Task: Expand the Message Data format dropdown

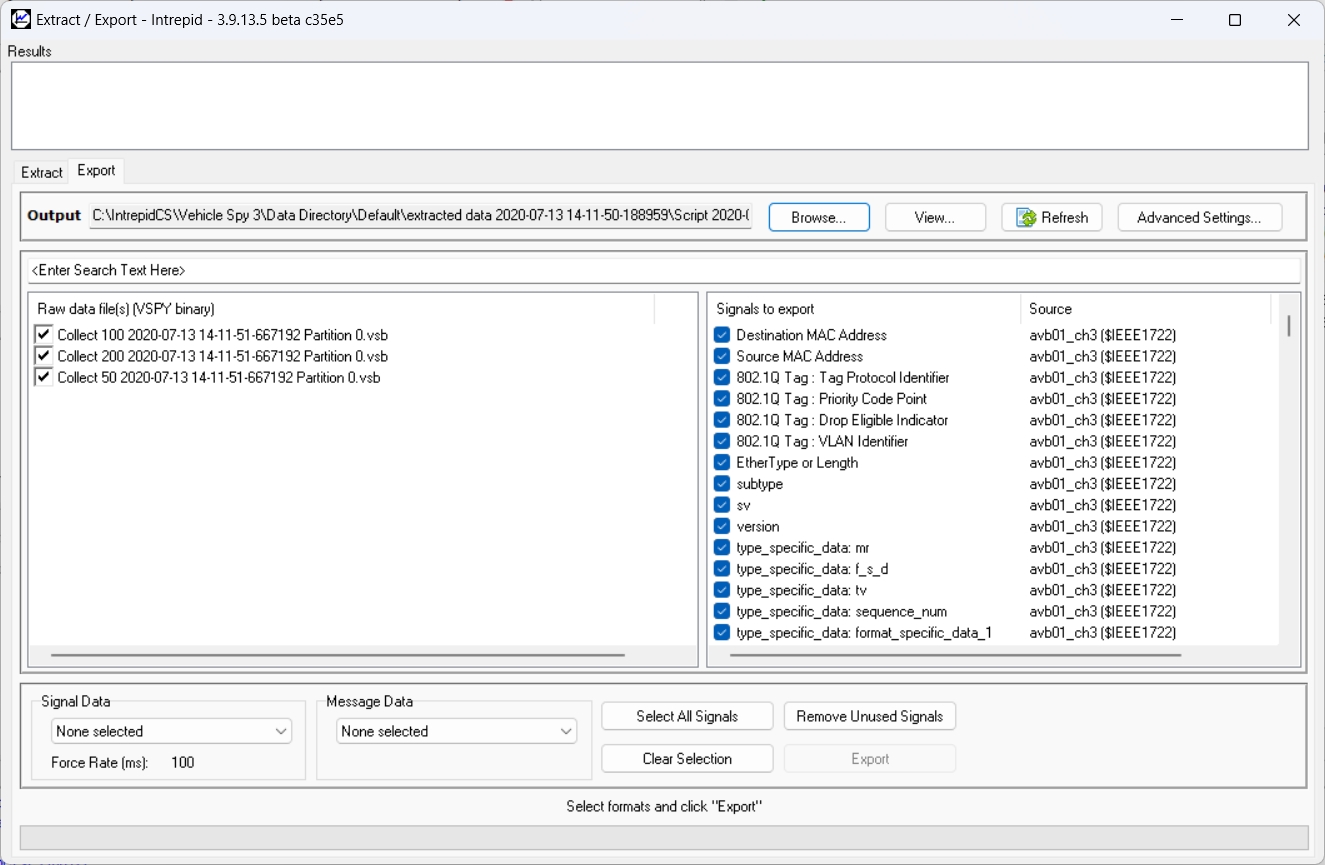Action: (x=456, y=731)
